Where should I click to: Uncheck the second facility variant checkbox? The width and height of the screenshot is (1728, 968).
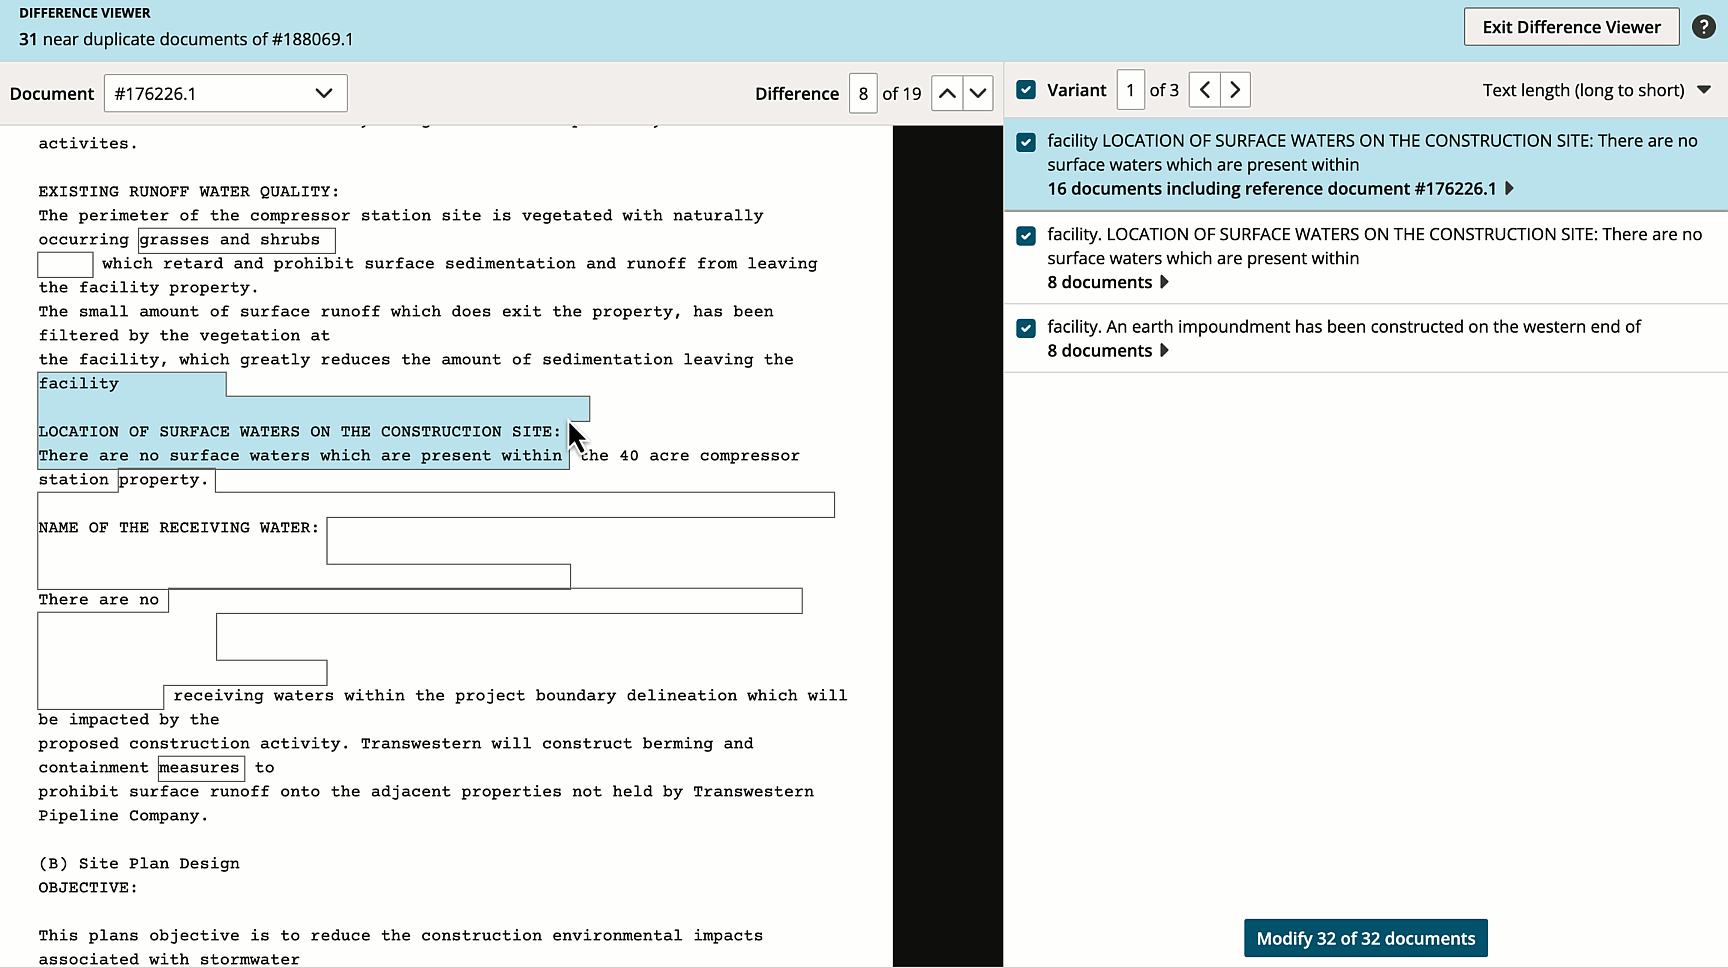pyautogui.click(x=1026, y=236)
